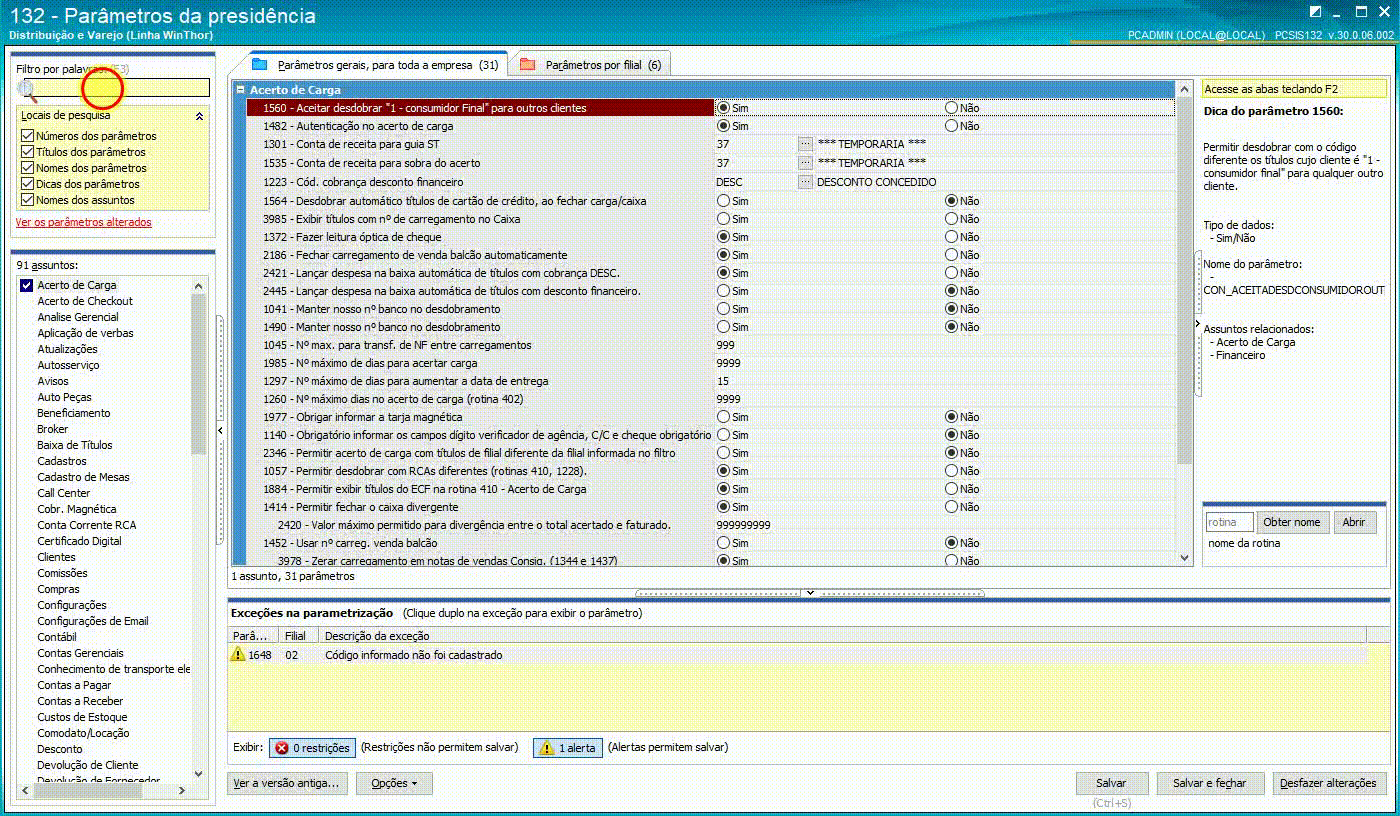Click the red restrictions icon button

(x=282, y=748)
